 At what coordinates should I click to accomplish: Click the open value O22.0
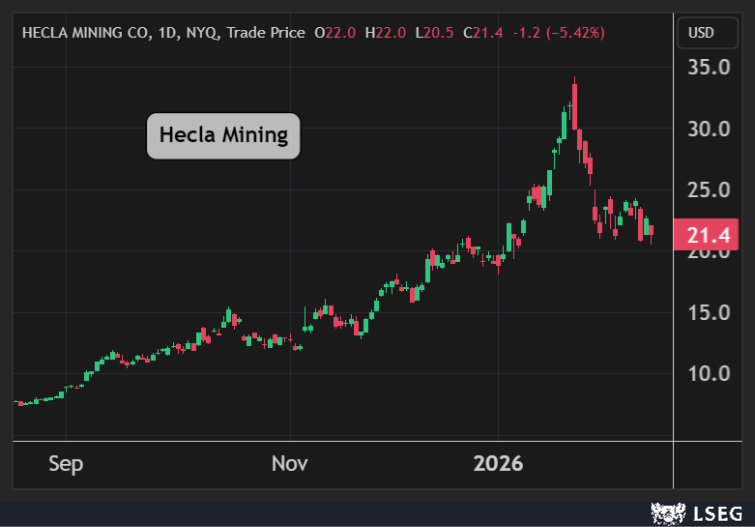334,33
